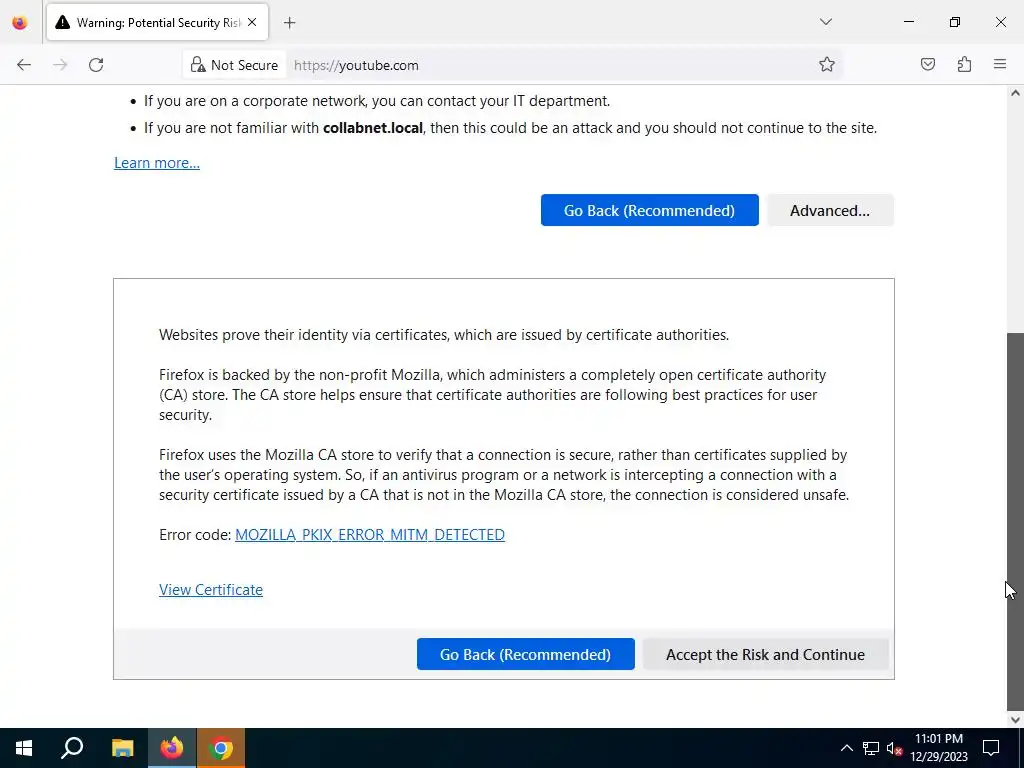Open a new tab with the plus button

289,23
